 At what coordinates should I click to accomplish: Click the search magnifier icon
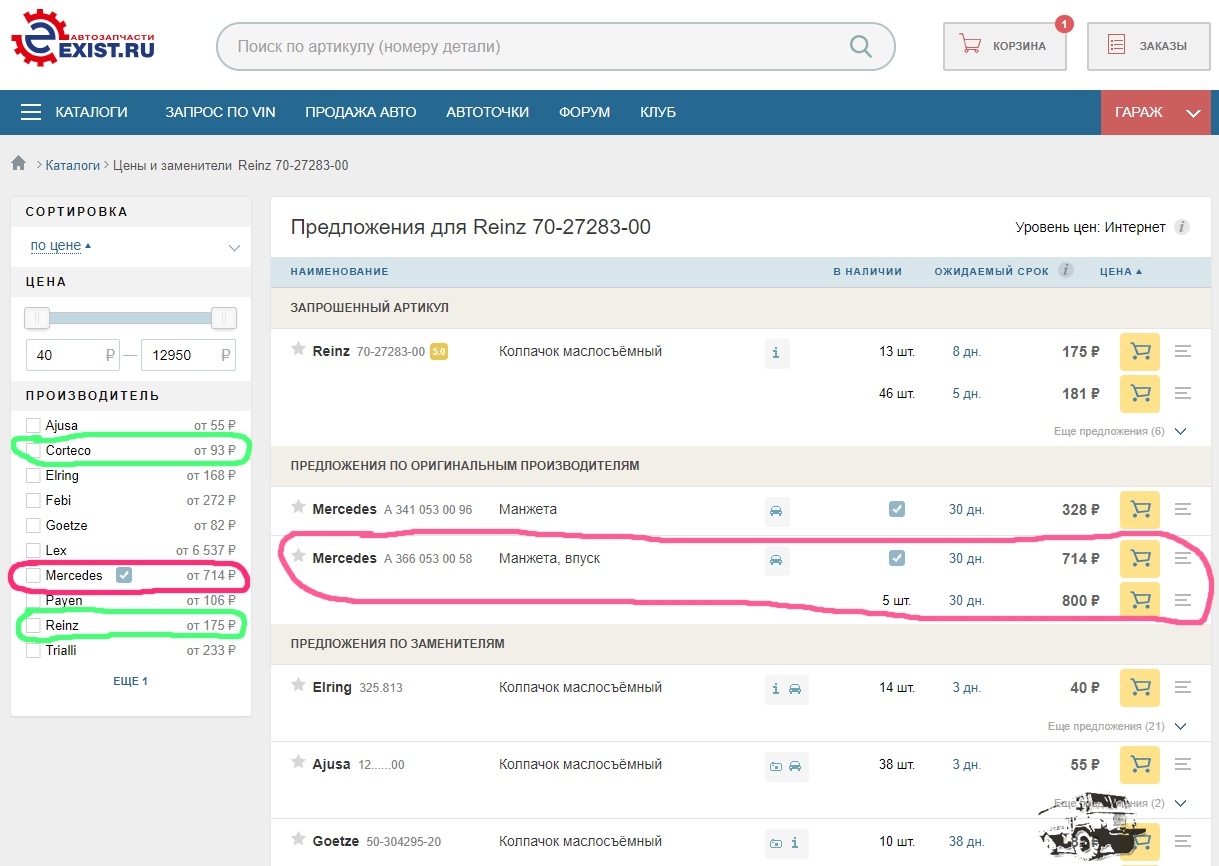[x=859, y=46]
